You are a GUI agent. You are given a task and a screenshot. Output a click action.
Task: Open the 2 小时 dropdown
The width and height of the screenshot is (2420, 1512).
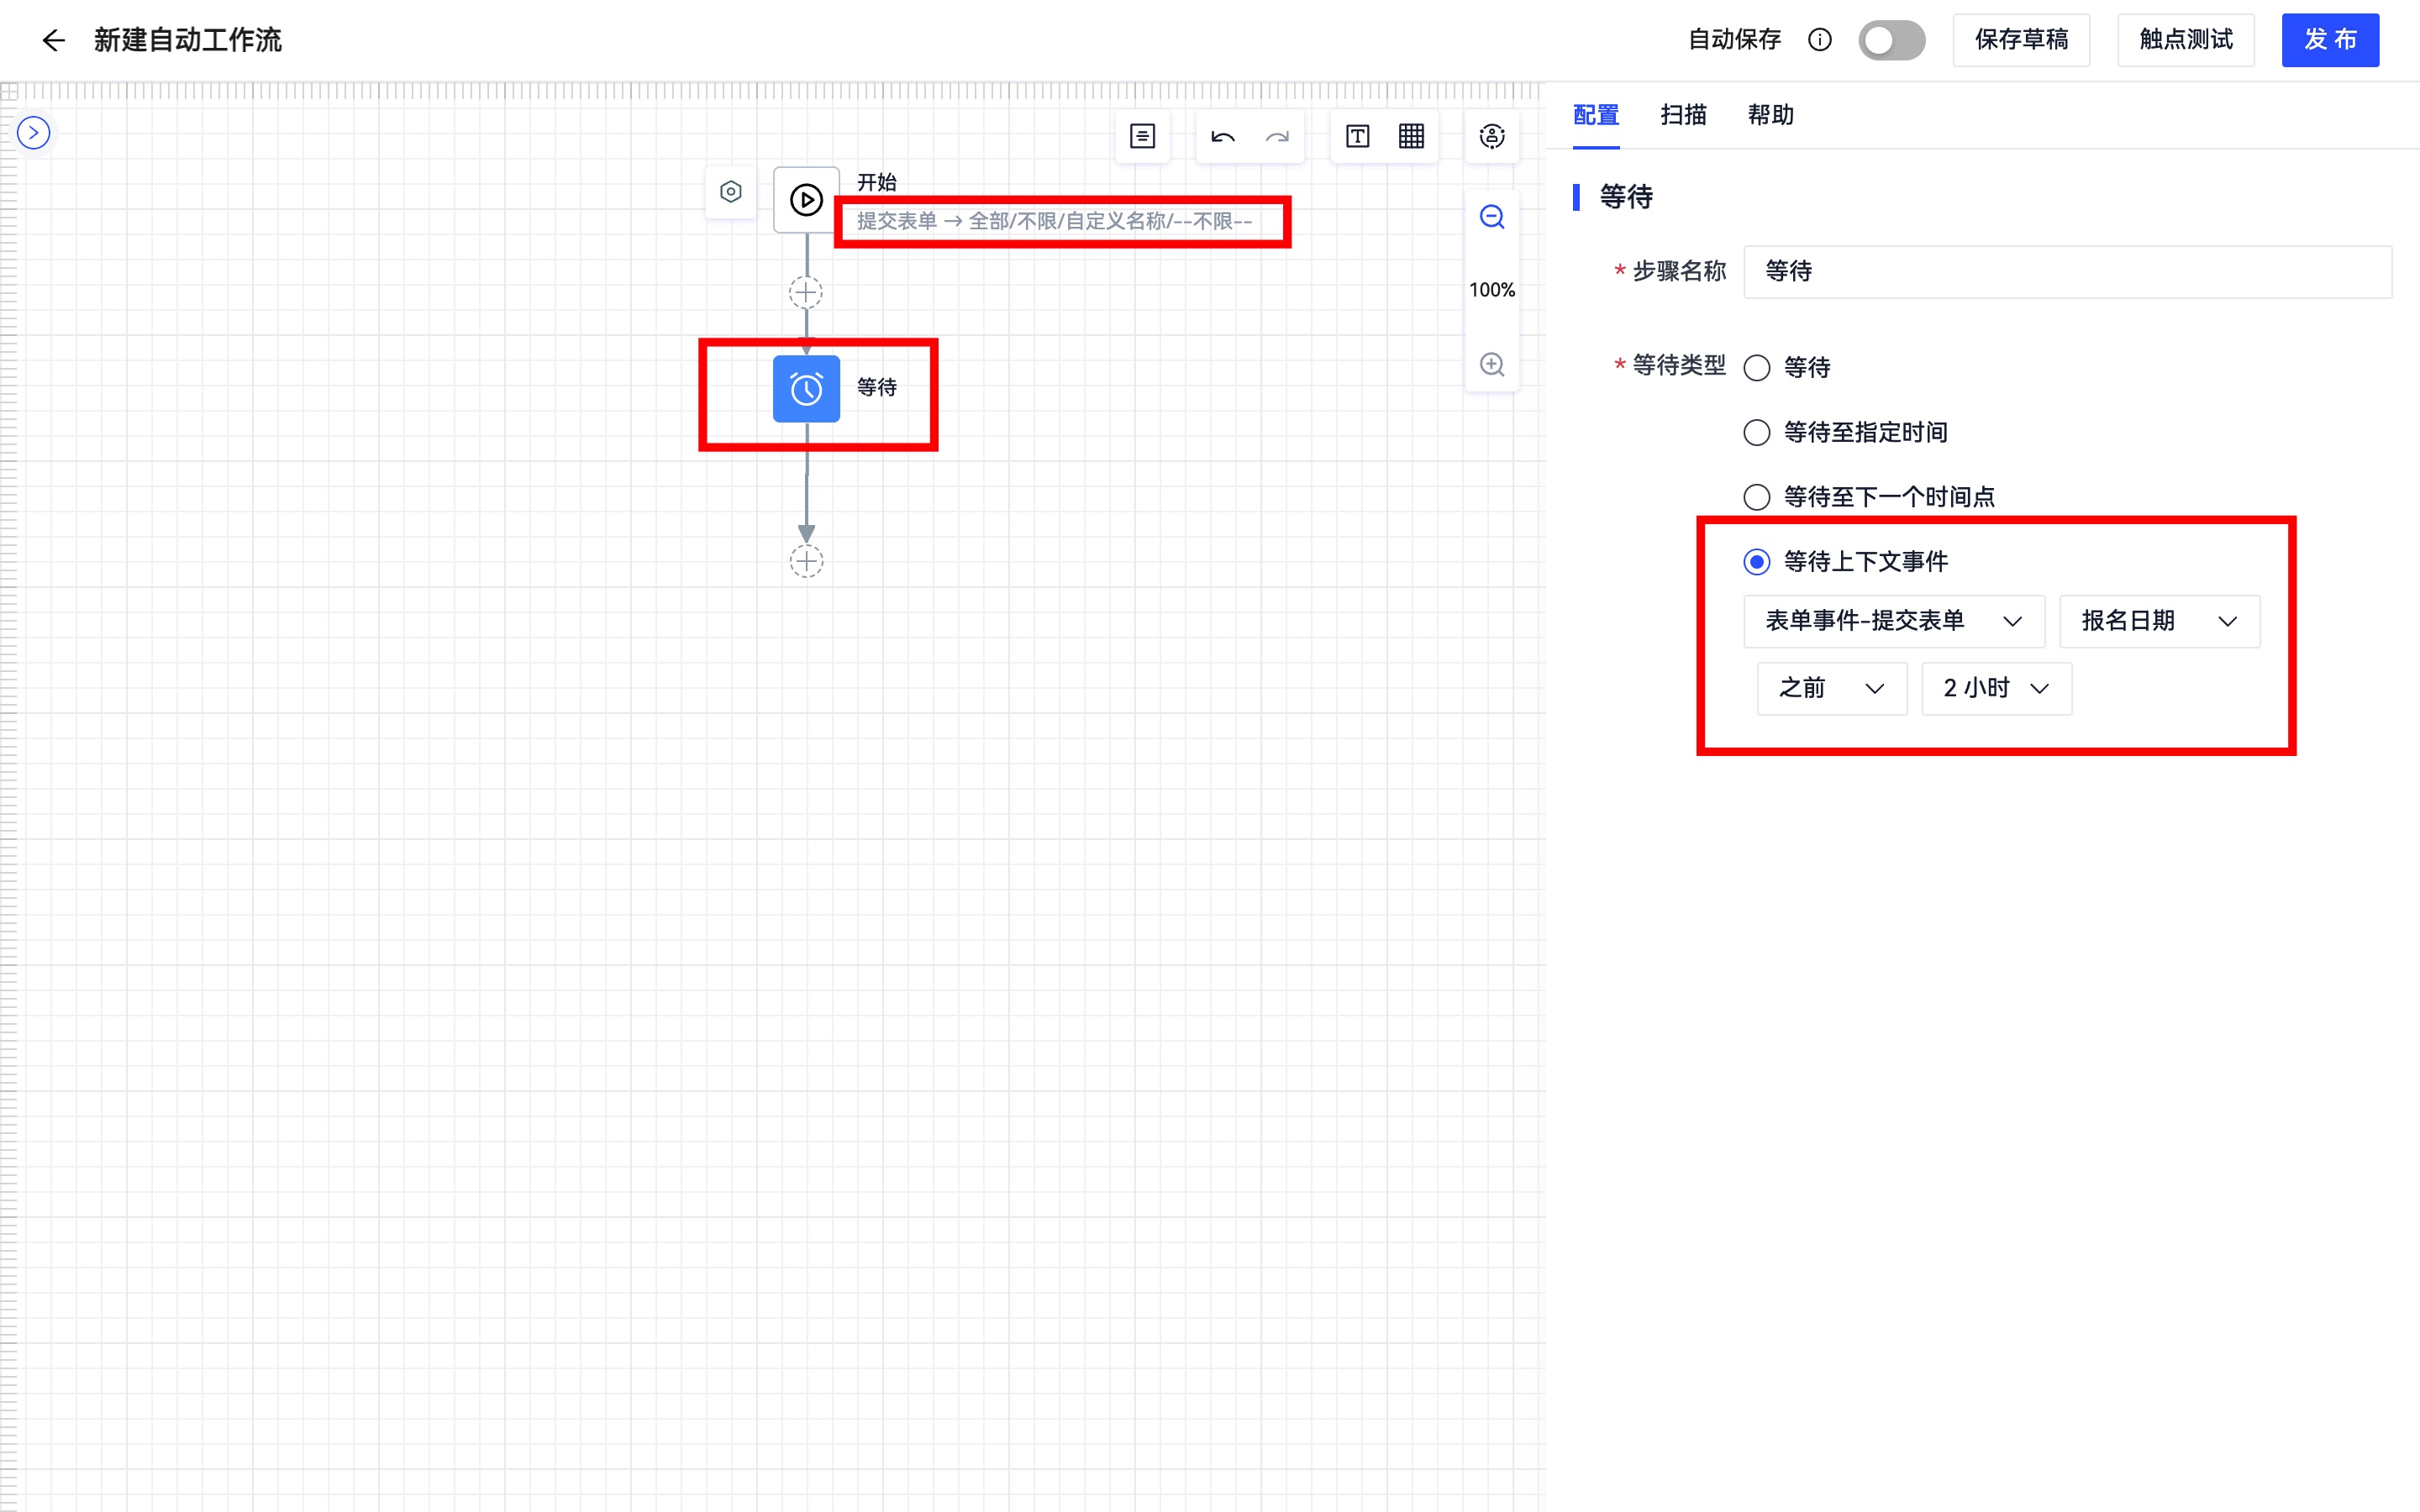click(x=1996, y=688)
